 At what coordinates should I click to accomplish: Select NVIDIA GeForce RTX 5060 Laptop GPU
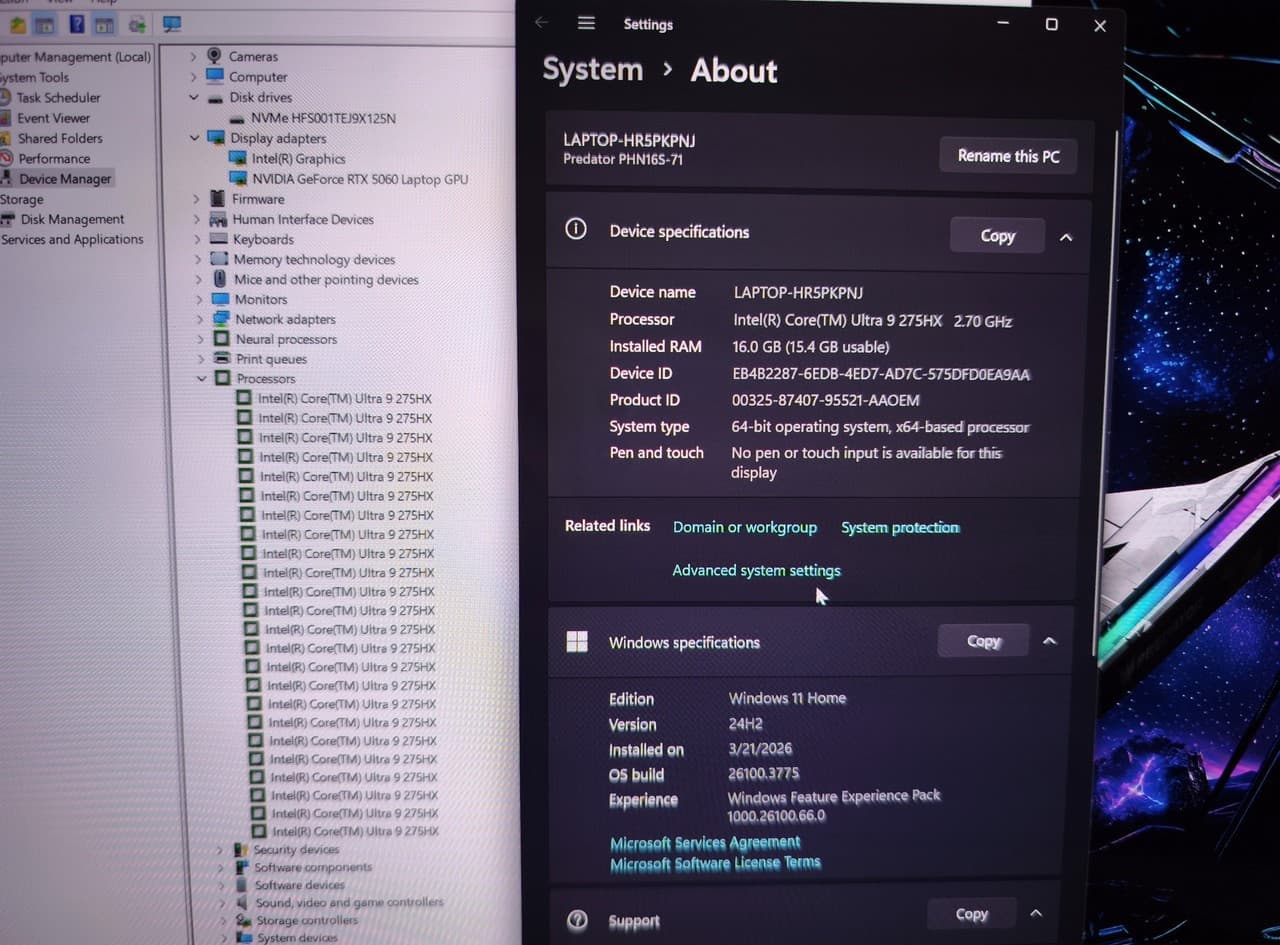point(360,179)
